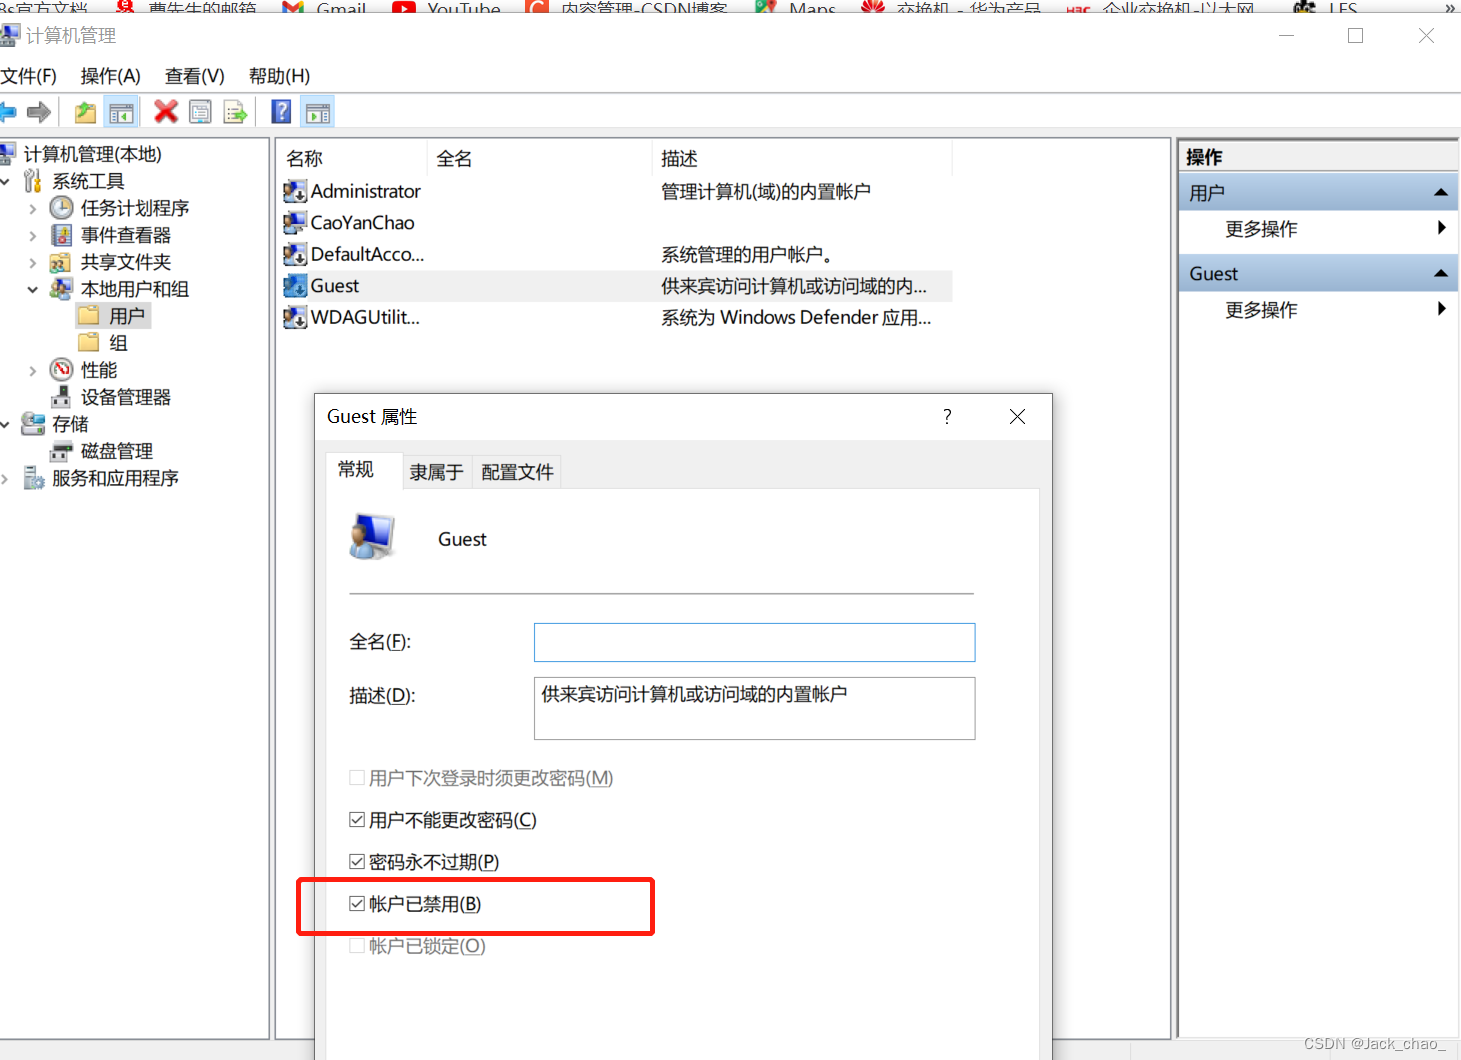
Task: Toggle the console tree pane toolbar icon
Action: click(122, 112)
